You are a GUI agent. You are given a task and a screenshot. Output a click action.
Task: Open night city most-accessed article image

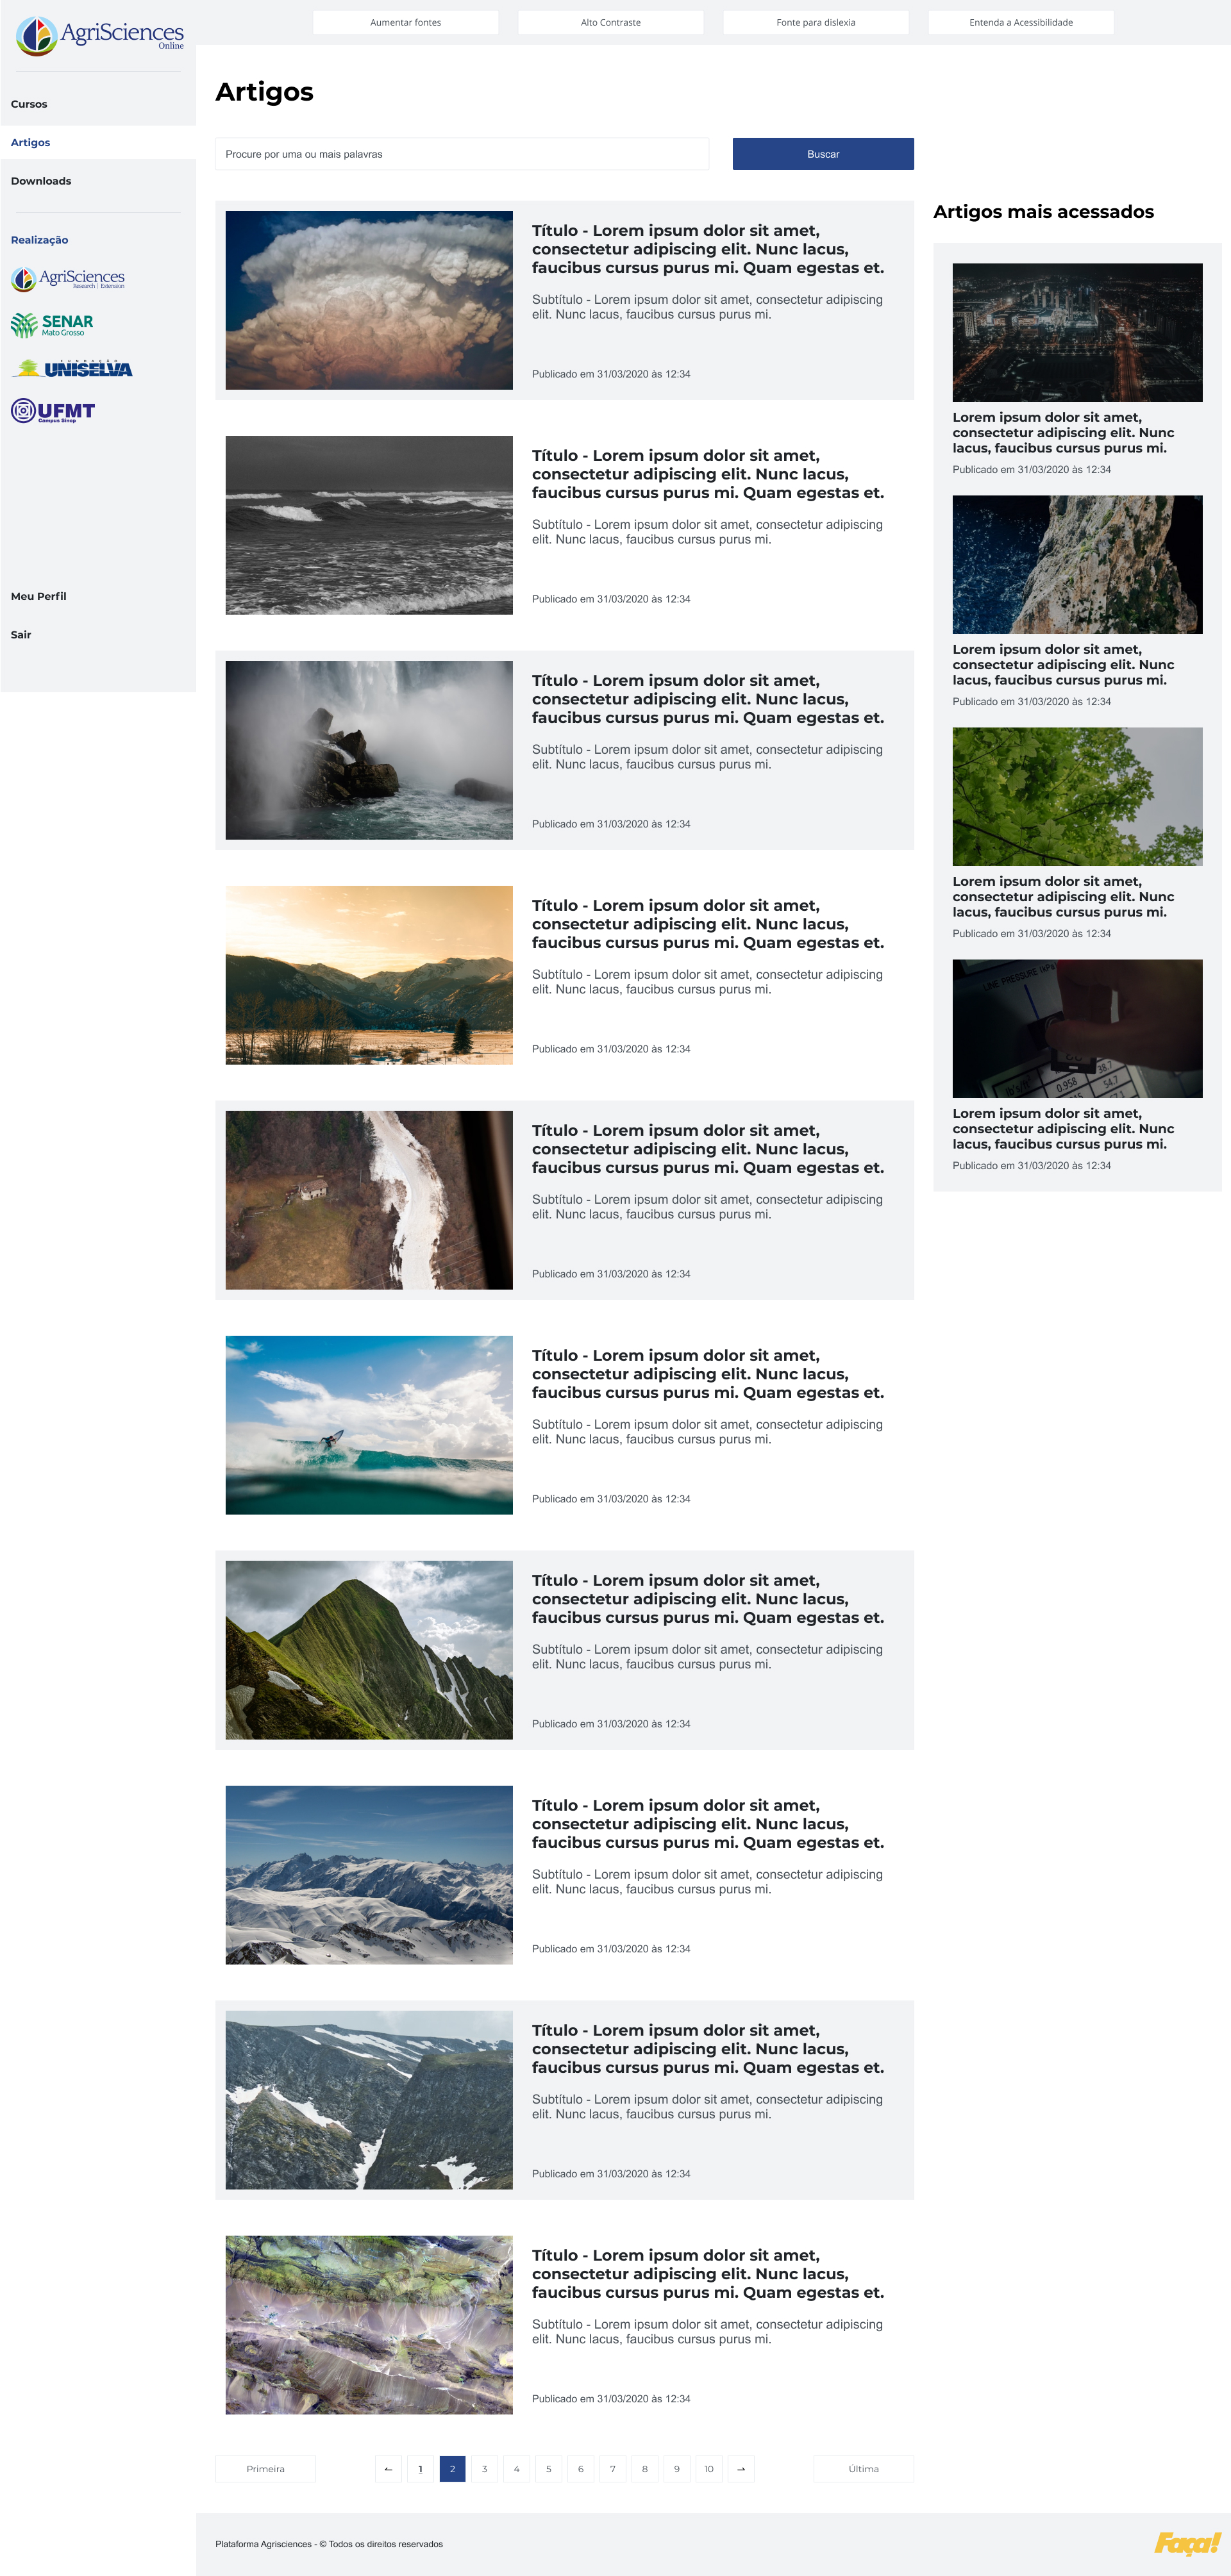(x=1077, y=332)
